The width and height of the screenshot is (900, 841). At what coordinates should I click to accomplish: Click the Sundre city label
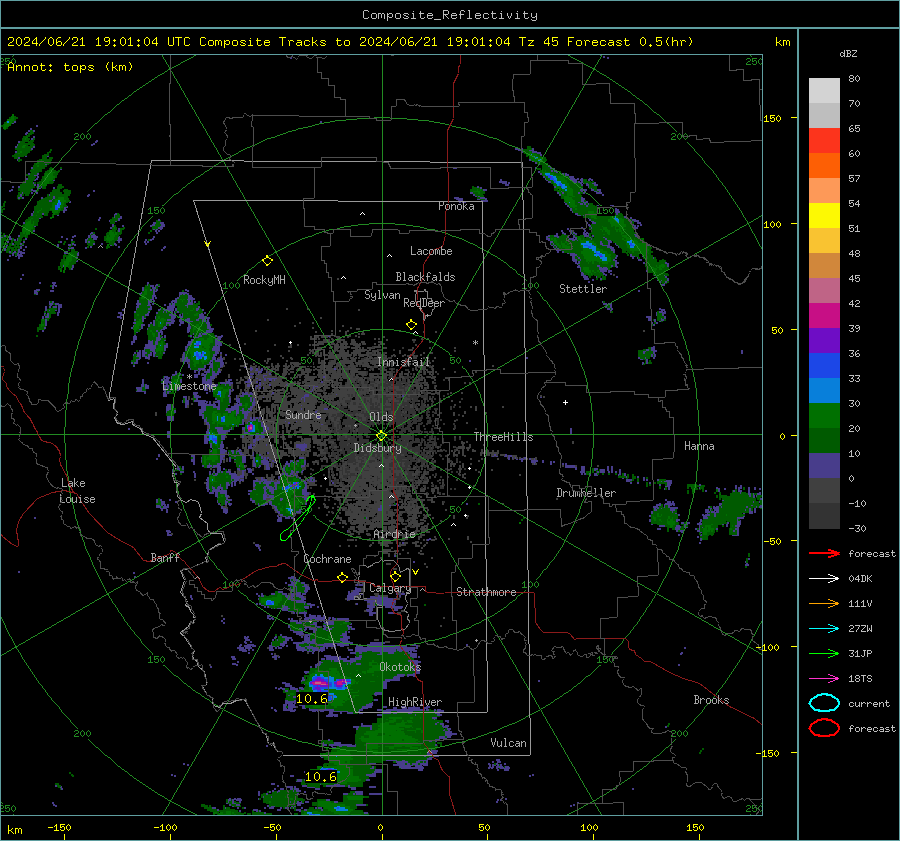pos(303,414)
